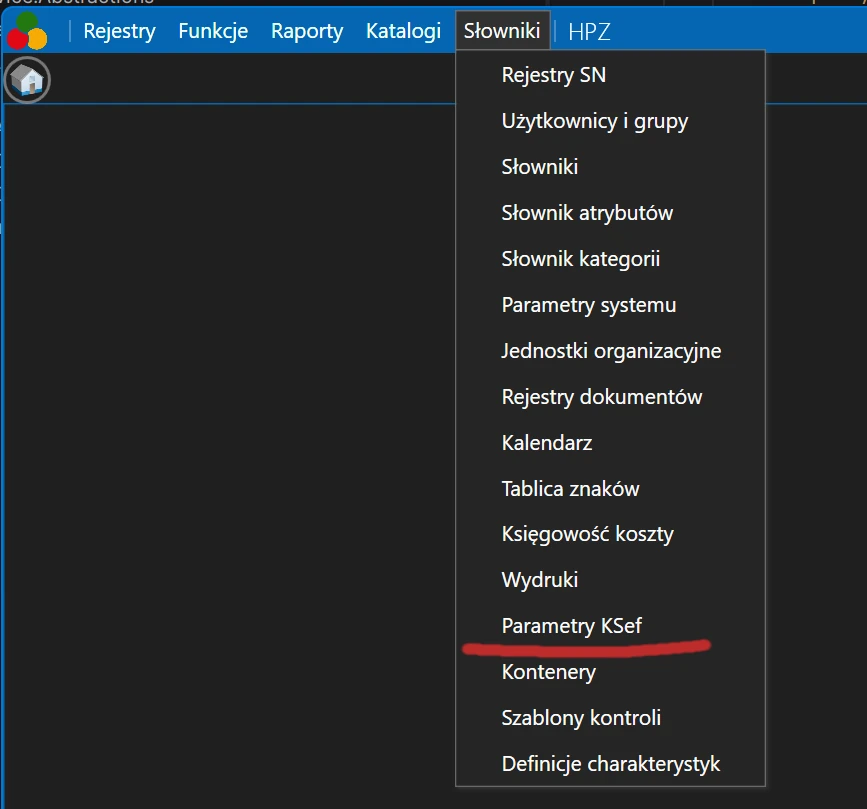Choose Jednostki organizacyjne

[x=611, y=351]
